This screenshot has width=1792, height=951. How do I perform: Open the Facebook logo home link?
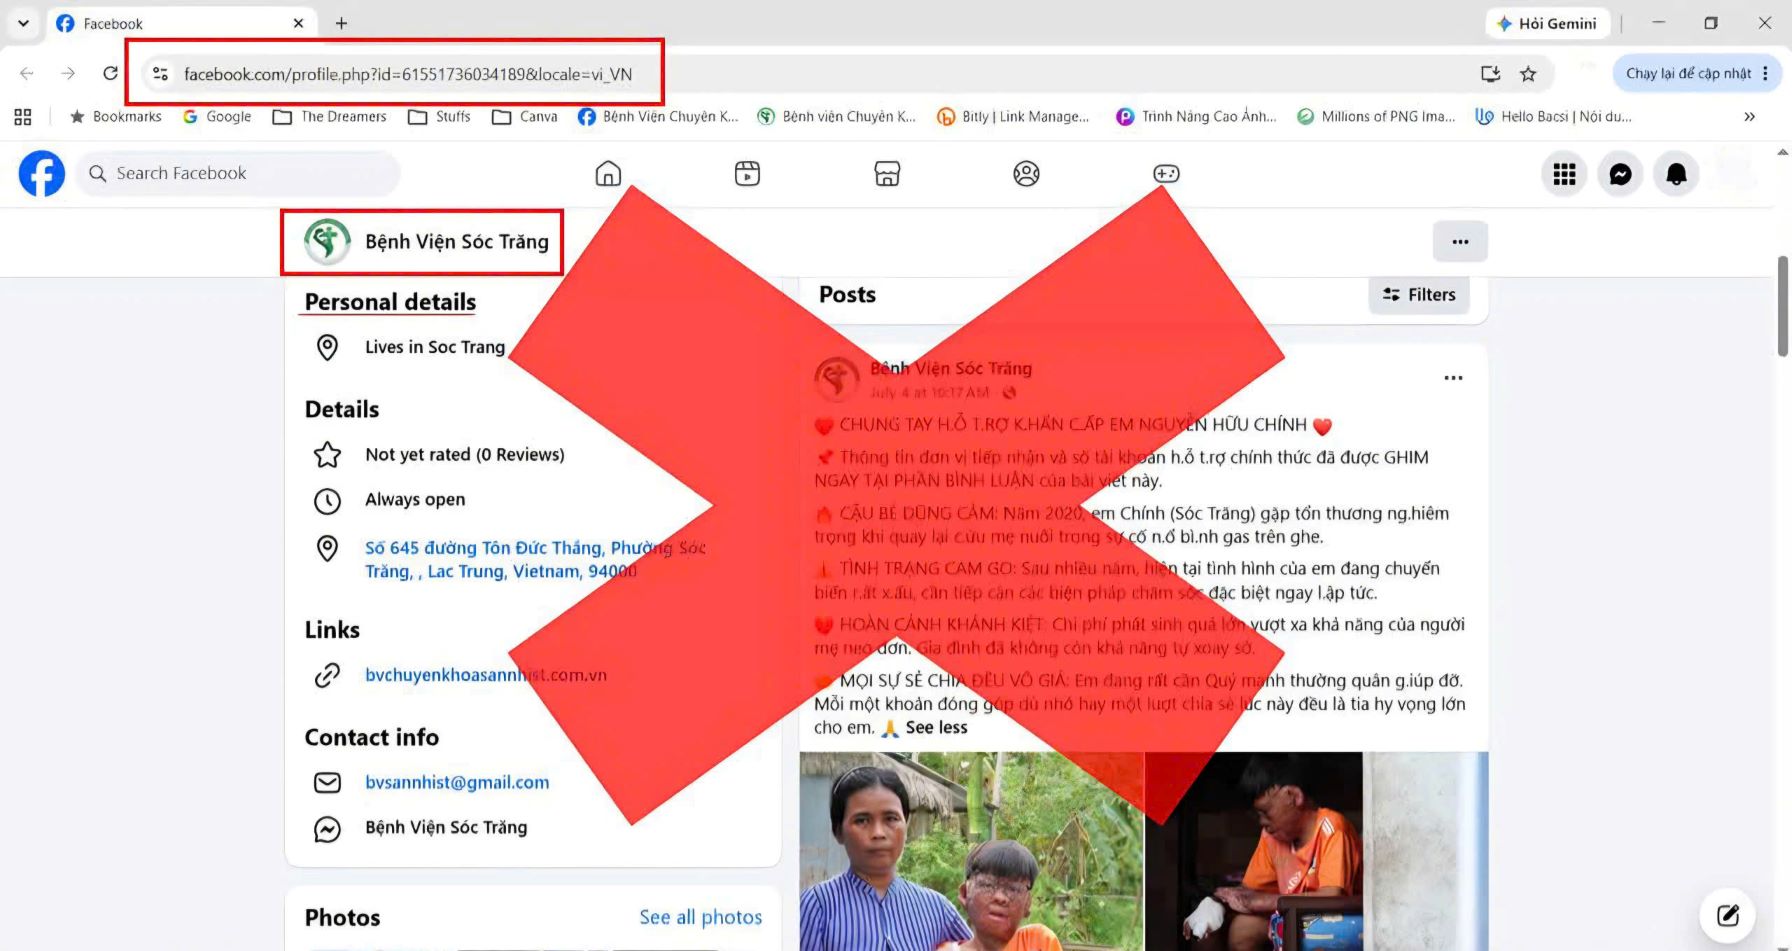pos(42,174)
